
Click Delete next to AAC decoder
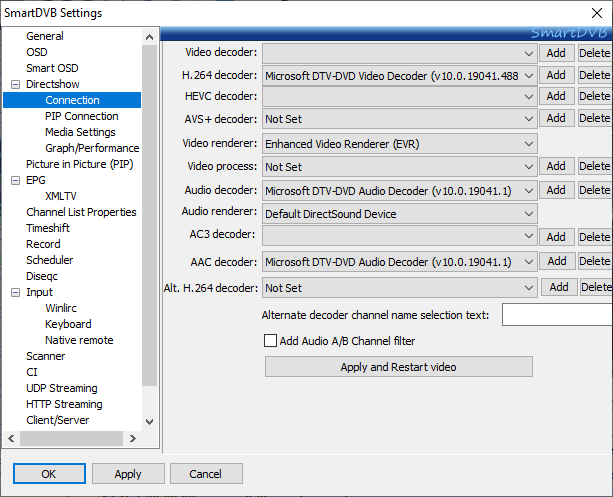pyautogui.click(x=595, y=261)
